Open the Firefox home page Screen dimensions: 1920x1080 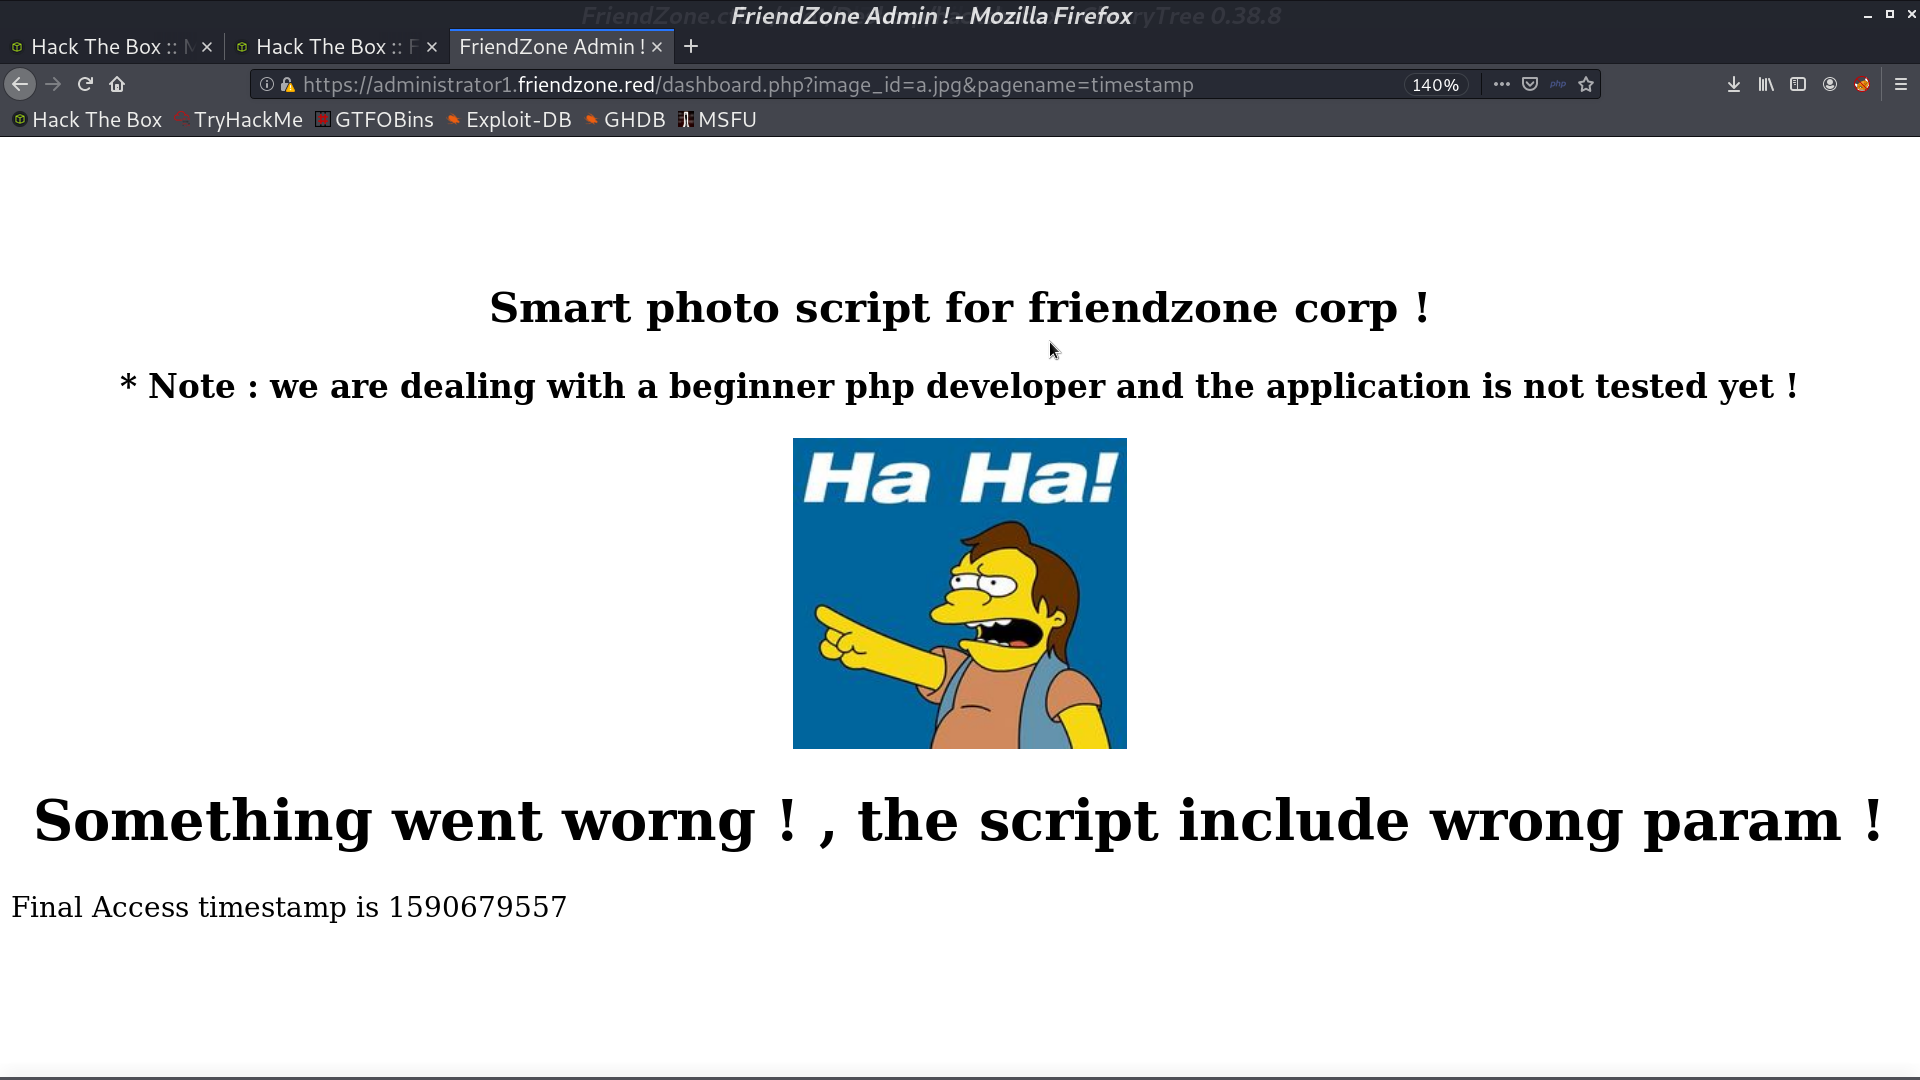click(x=117, y=85)
